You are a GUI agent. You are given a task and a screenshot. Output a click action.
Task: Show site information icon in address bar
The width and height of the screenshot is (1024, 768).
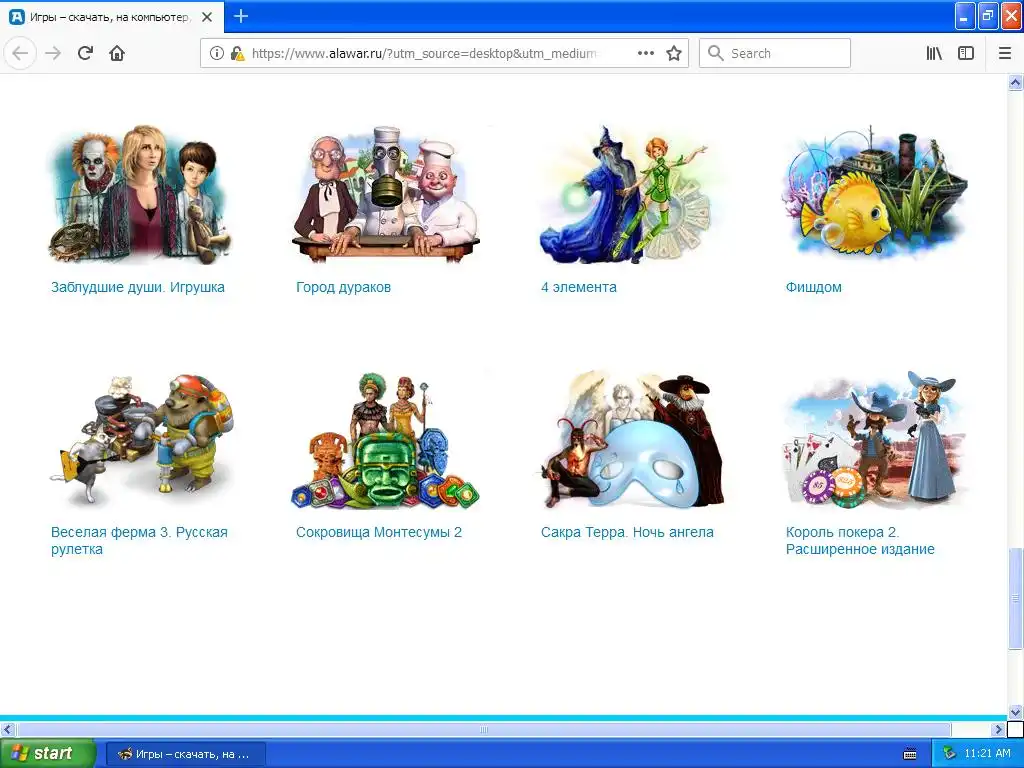point(216,54)
